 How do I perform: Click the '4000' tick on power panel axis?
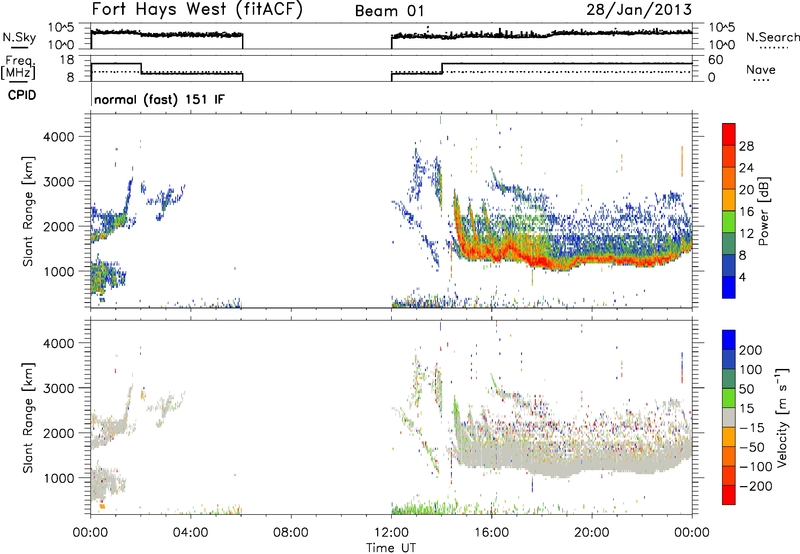tap(58, 137)
